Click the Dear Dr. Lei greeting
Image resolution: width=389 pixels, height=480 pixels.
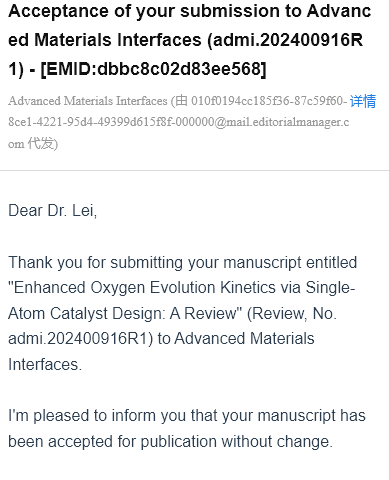(x=53, y=211)
